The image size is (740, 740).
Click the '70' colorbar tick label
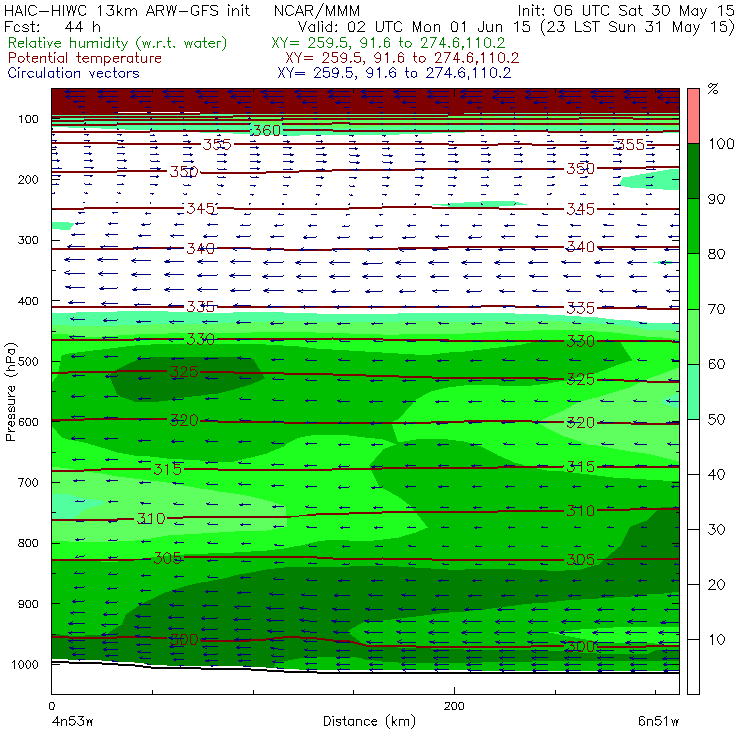pyautogui.click(x=716, y=309)
